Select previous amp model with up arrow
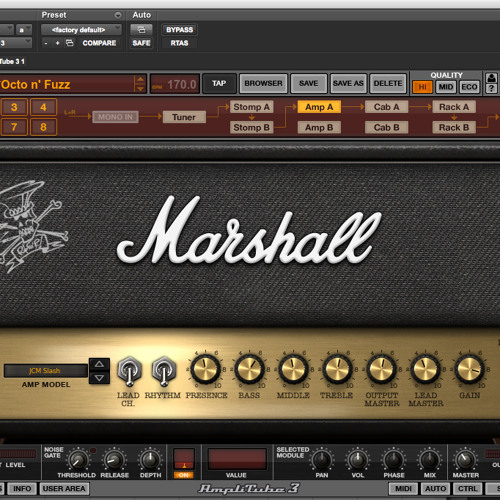This screenshot has height=500, width=500. click(99, 364)
